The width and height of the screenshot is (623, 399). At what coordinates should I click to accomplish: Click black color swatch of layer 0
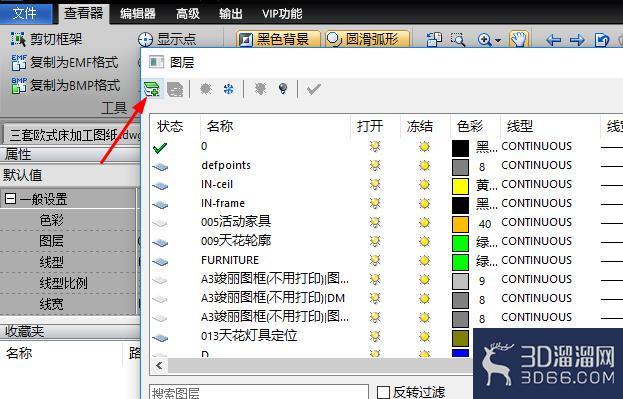pos(460,148)
